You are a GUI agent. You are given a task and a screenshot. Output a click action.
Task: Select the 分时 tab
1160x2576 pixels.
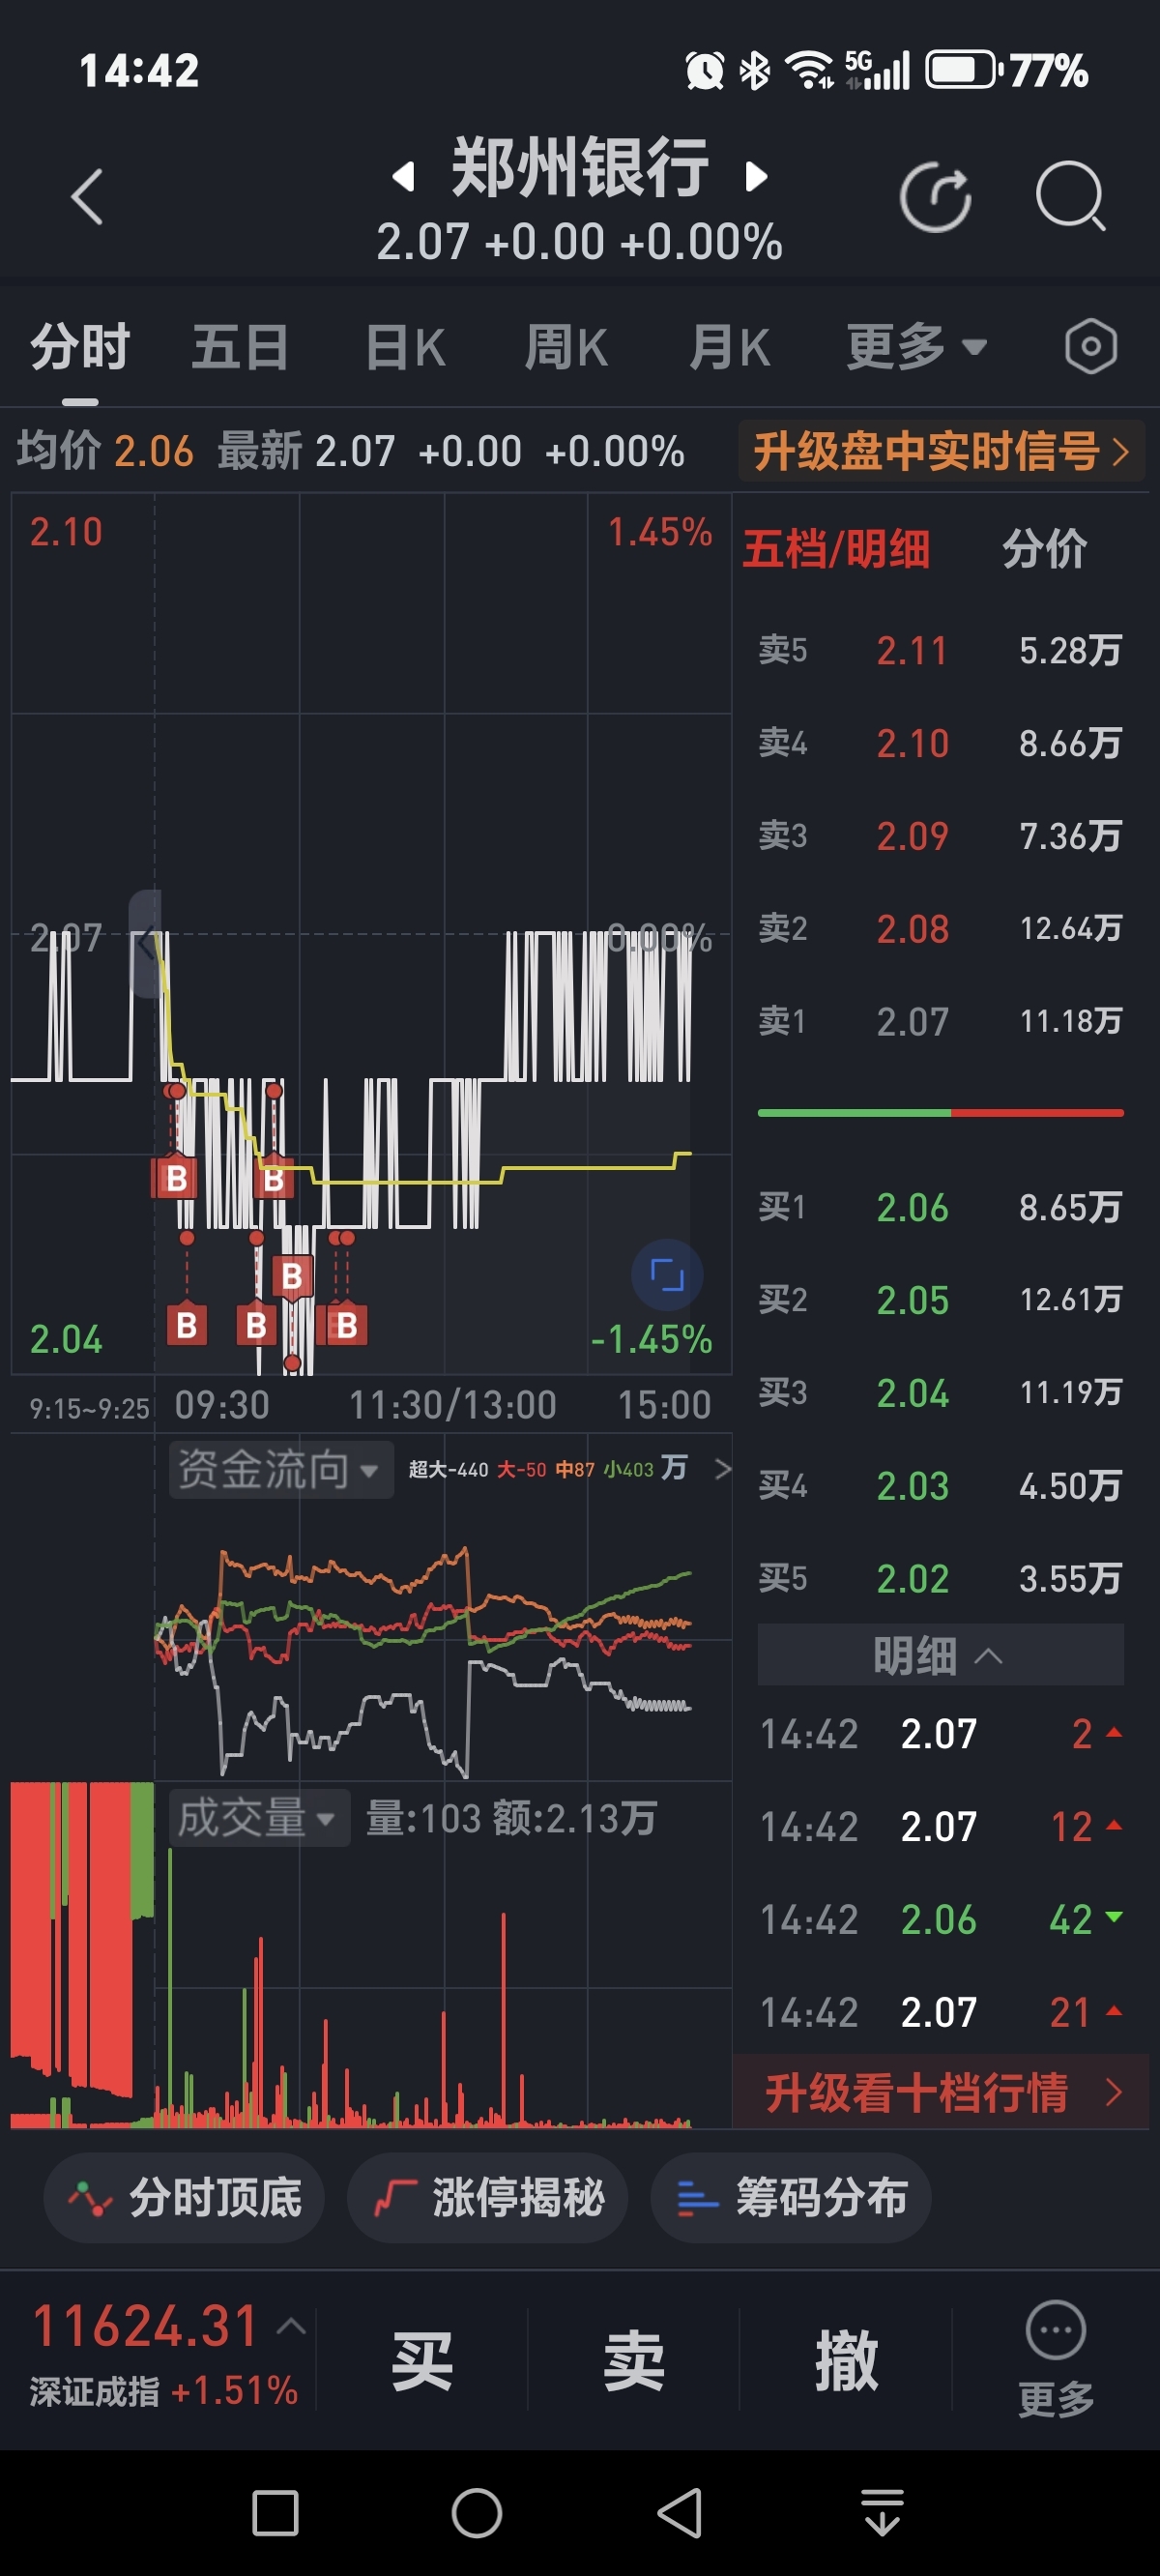[x=80, y=347]
